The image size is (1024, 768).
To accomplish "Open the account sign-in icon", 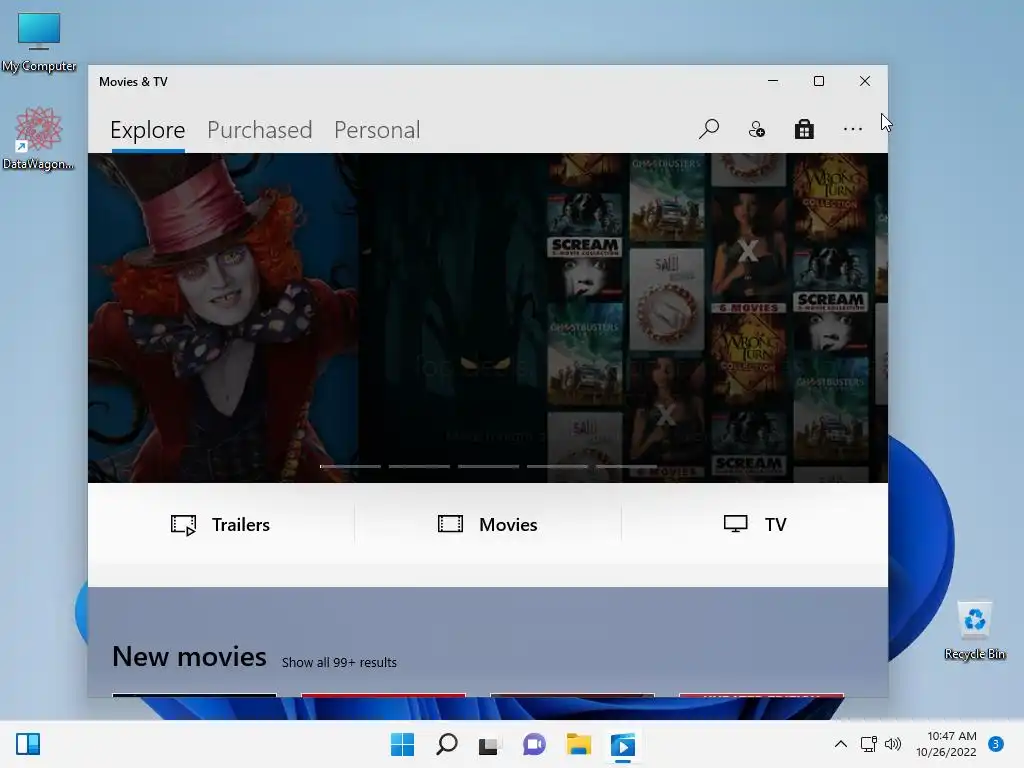I will click(756, 129).
